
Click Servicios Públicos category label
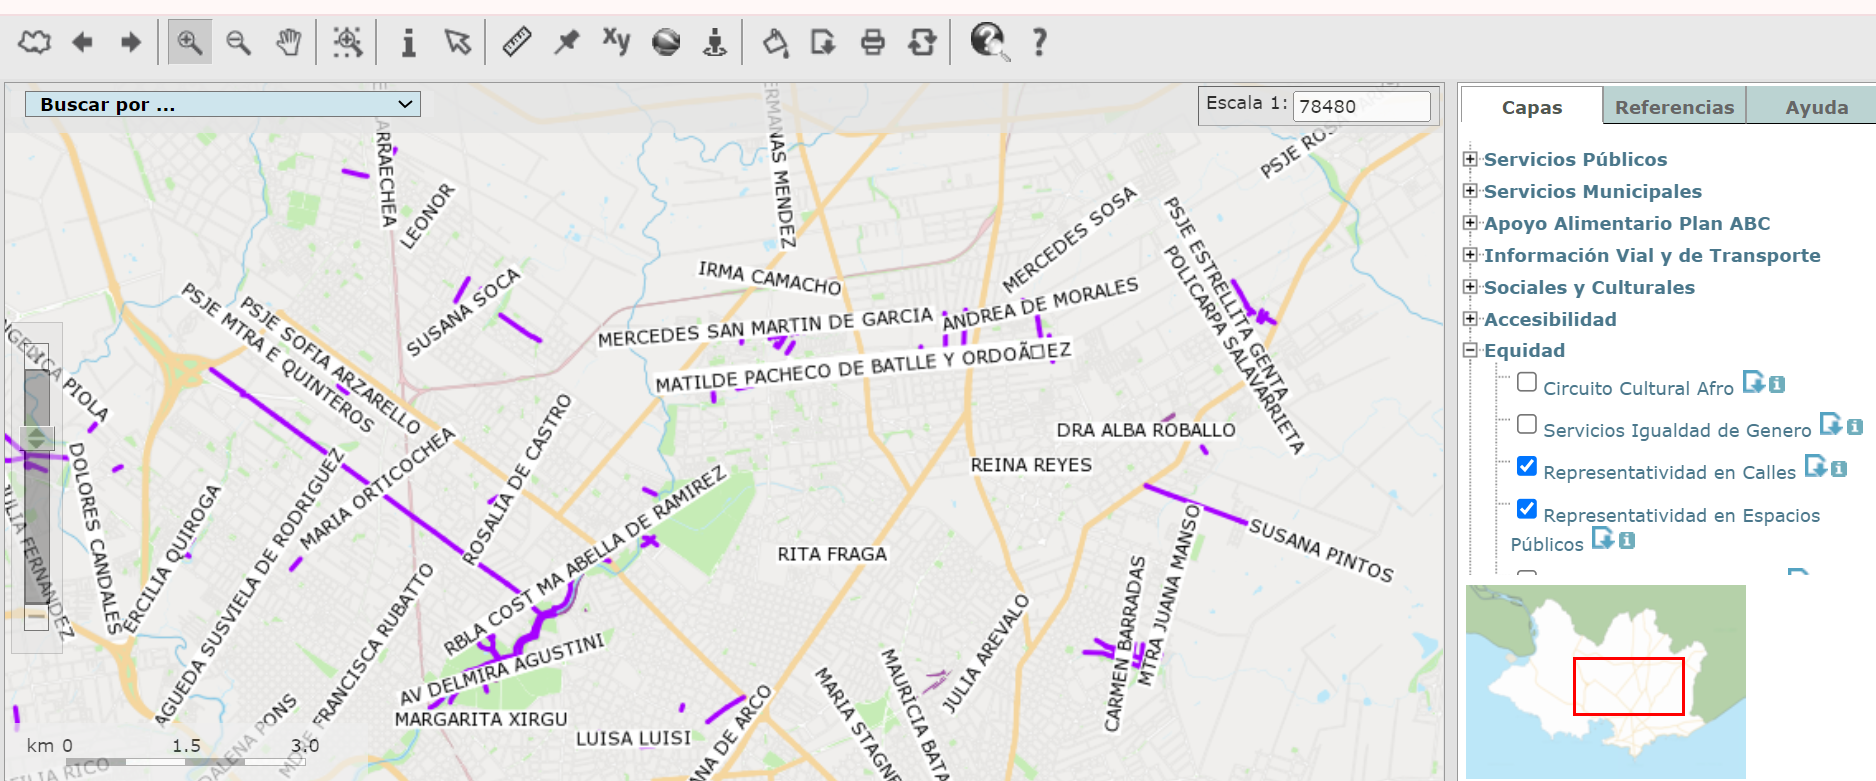(1575, 159)
